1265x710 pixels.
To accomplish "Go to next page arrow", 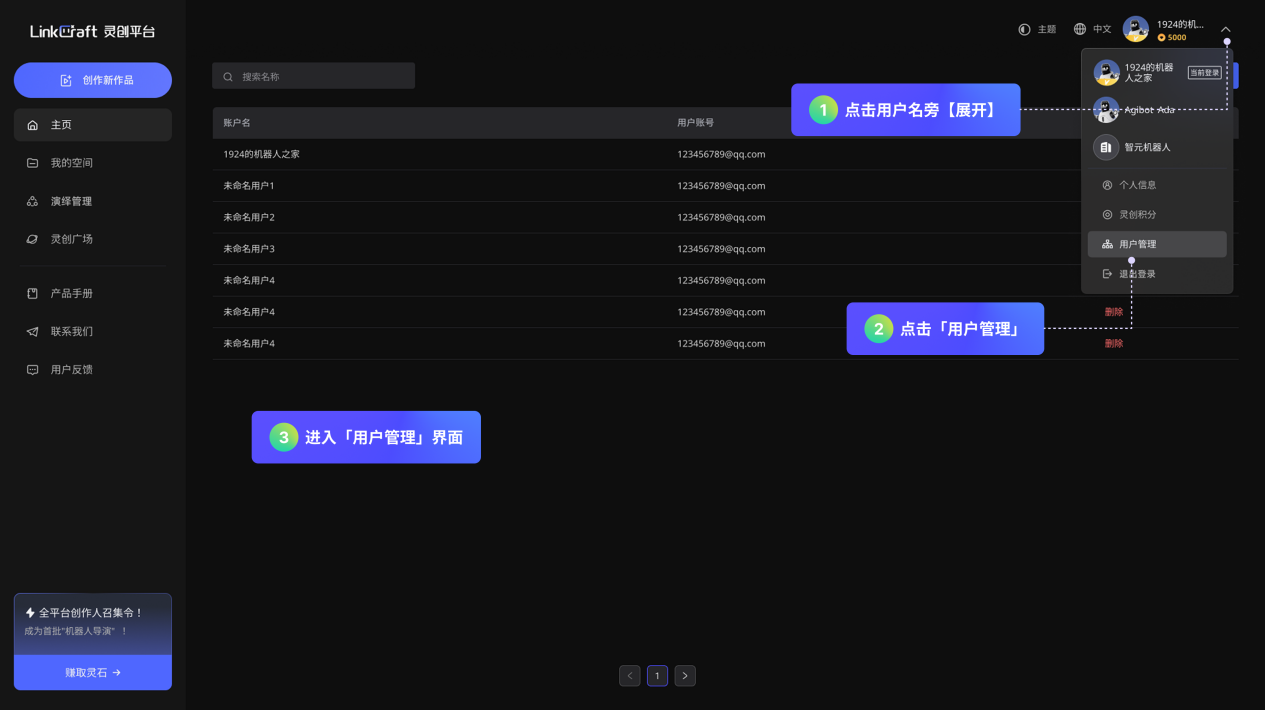I will 685,676.
